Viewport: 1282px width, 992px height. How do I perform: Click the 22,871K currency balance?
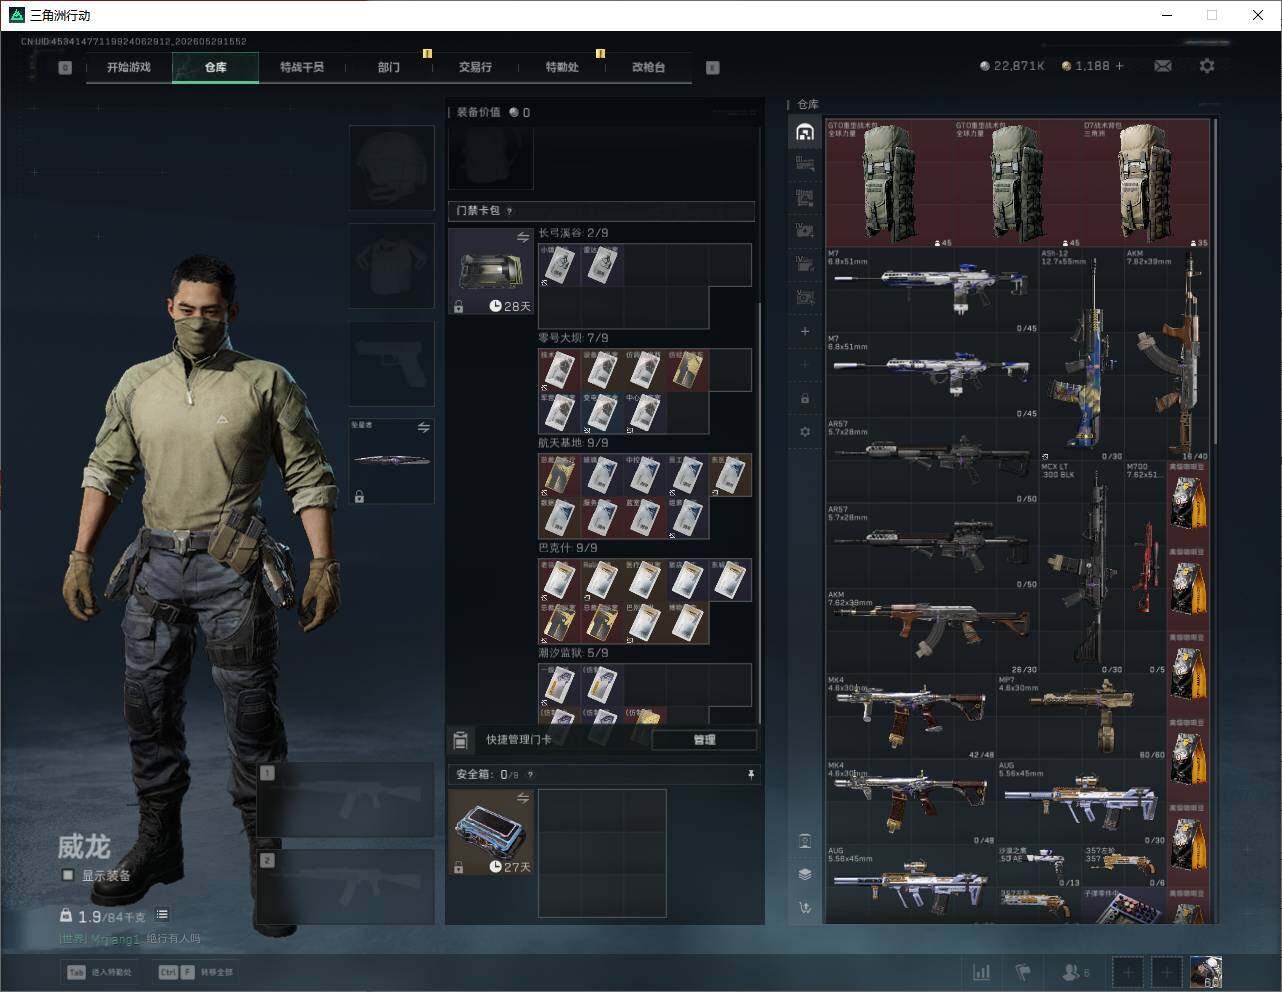(x=1012, y=66)
